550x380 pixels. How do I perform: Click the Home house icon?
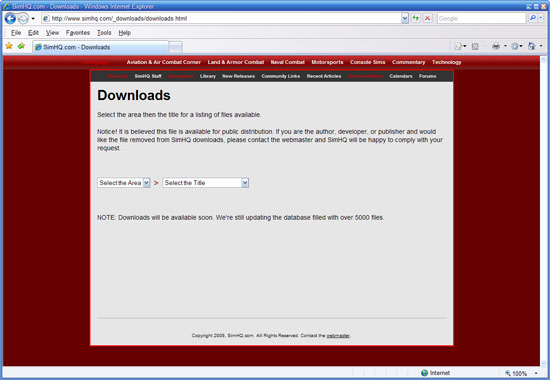[531, 46]
